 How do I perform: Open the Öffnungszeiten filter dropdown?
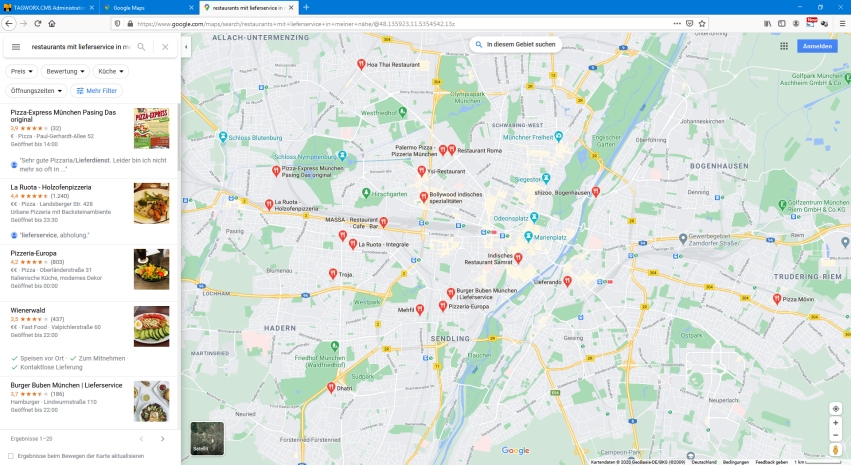[x=36, y=91]
